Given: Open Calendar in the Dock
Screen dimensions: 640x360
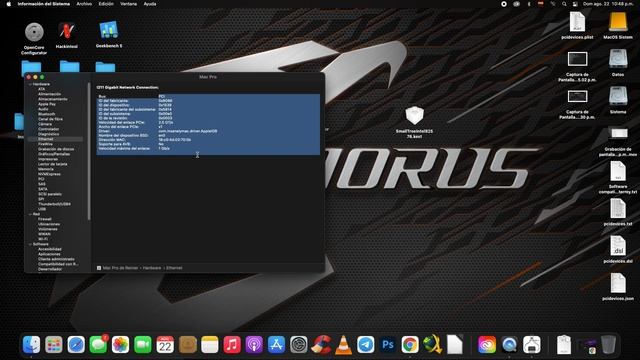Looking at the screenshot, I should (165, 345).
